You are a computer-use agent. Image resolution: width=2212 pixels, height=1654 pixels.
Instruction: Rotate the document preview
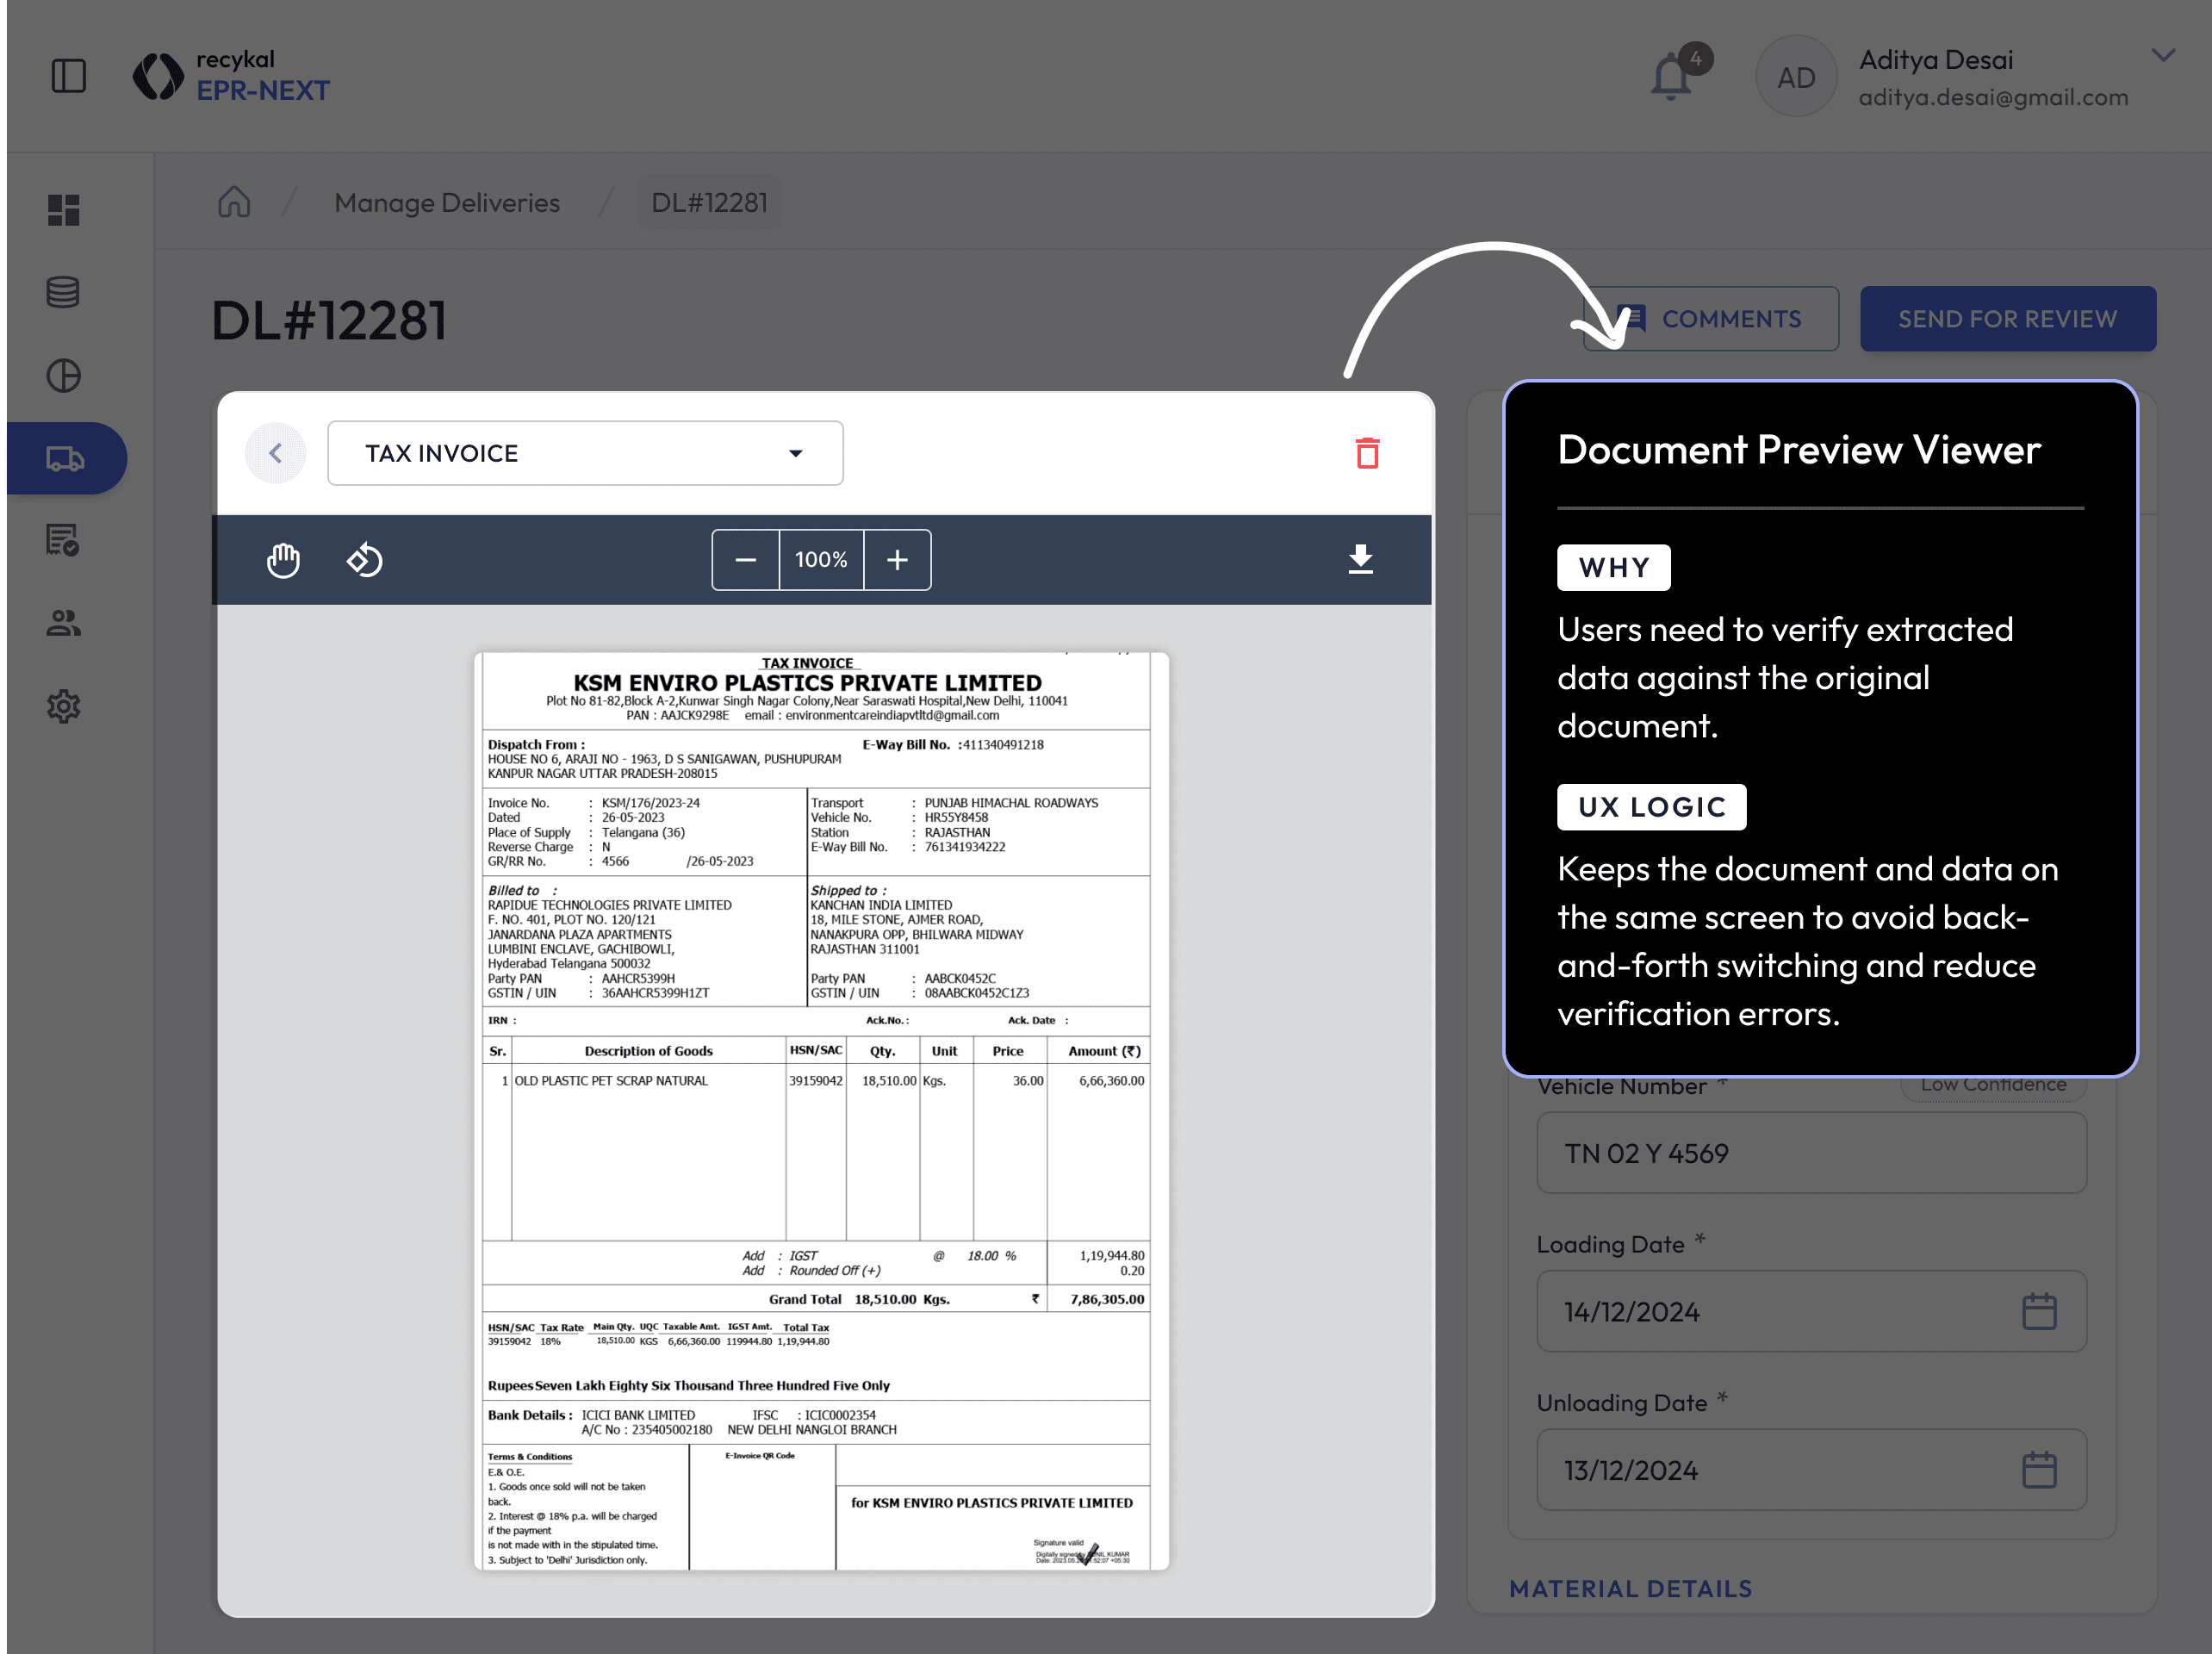pos(364,560)
